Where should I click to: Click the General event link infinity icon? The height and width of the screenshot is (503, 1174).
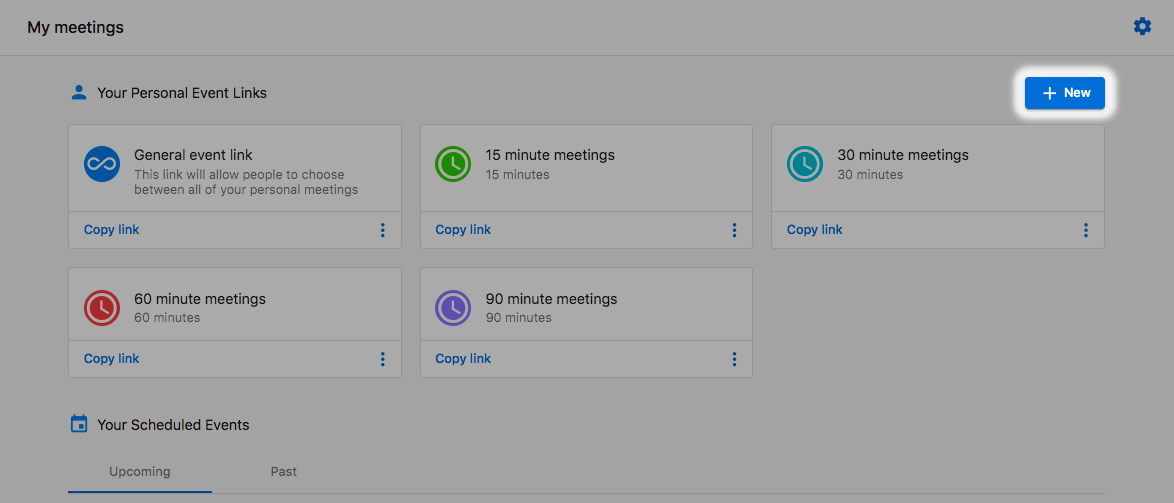(102, 164)
